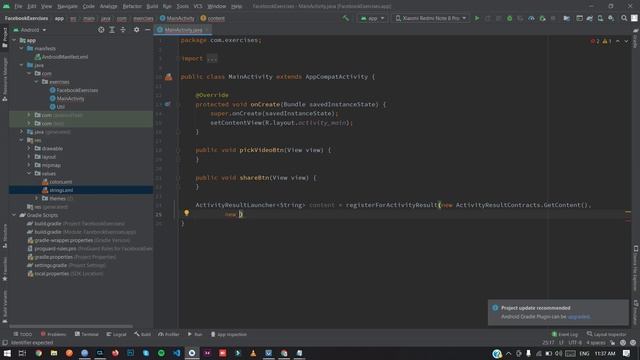The width and height of the screenshot is (640, 360).
Task: Click the Make Project hammer icon
Action: [x=346, y=18]
